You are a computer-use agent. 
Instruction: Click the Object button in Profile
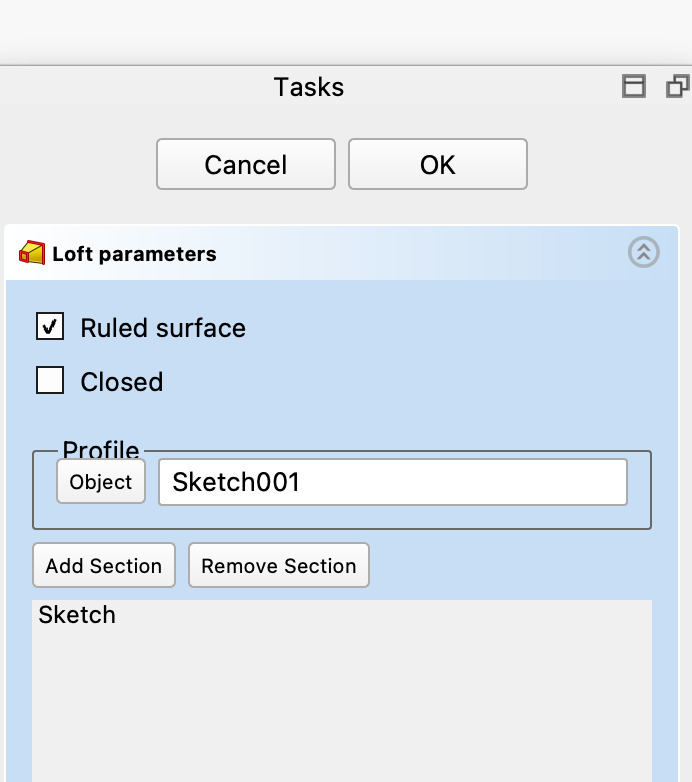tap(101, 482)
